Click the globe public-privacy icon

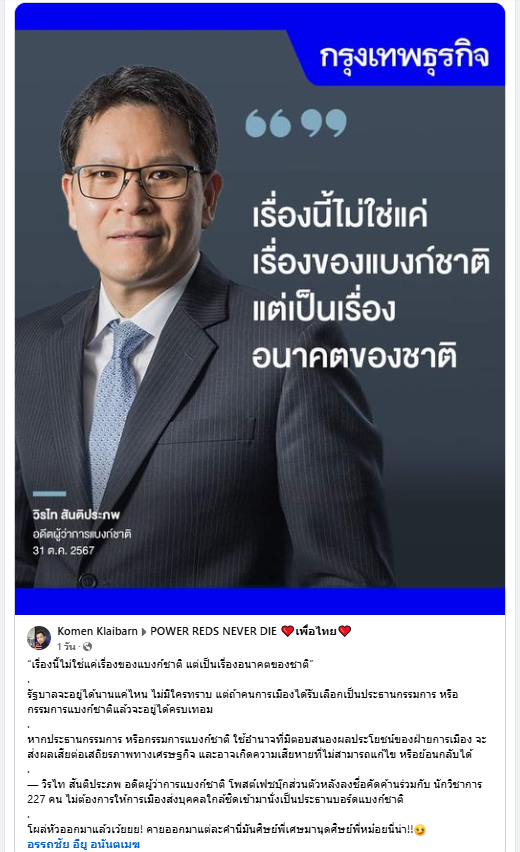click(x=87, y=647)
